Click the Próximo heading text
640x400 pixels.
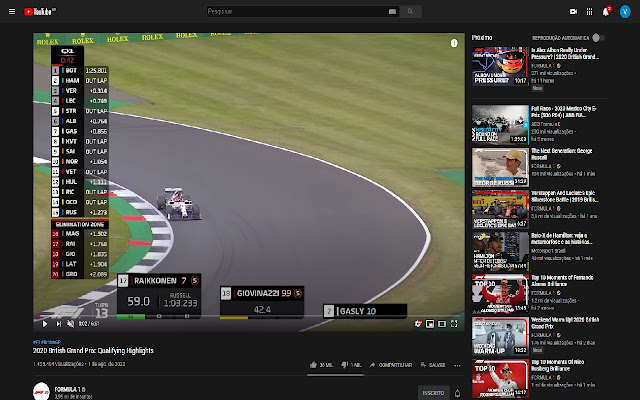click(x=482, y=38)
